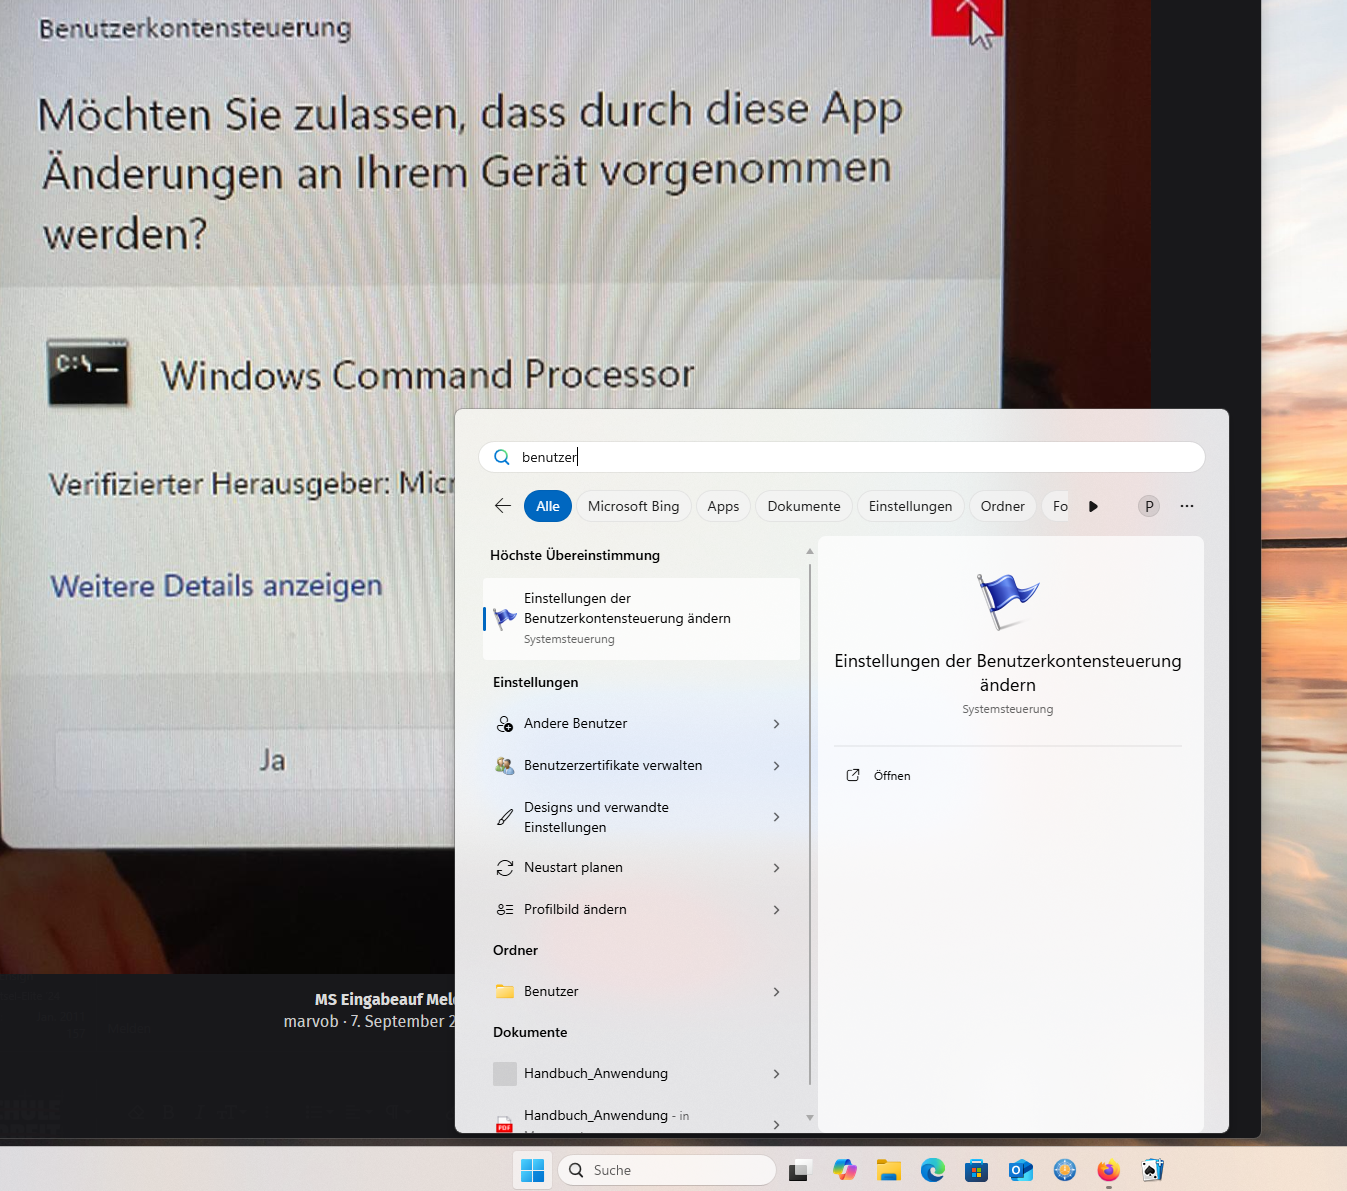
Task: Open Task View from the taskbar
Action: click(799, 1170)
